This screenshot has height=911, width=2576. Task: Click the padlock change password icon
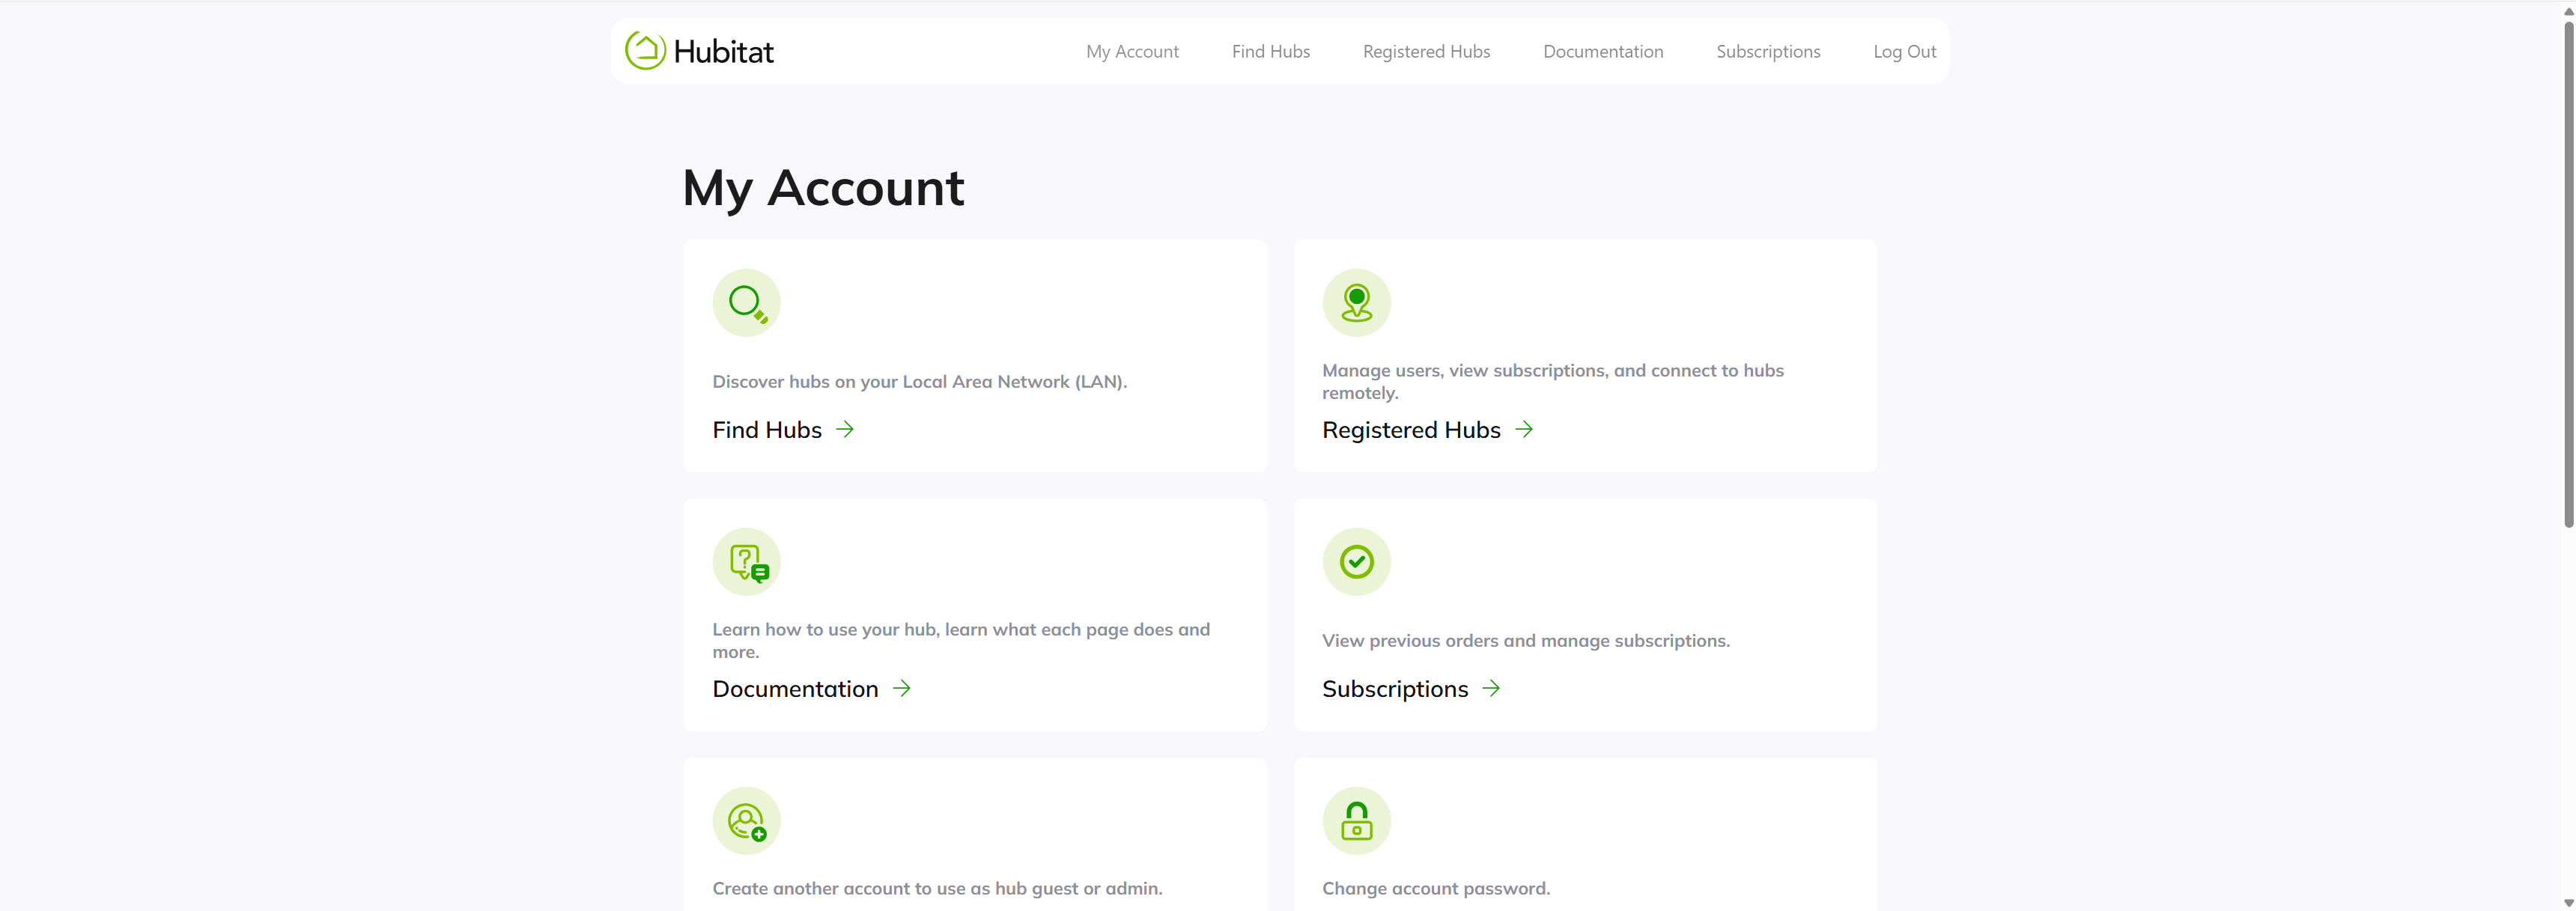coord(1356,820)
